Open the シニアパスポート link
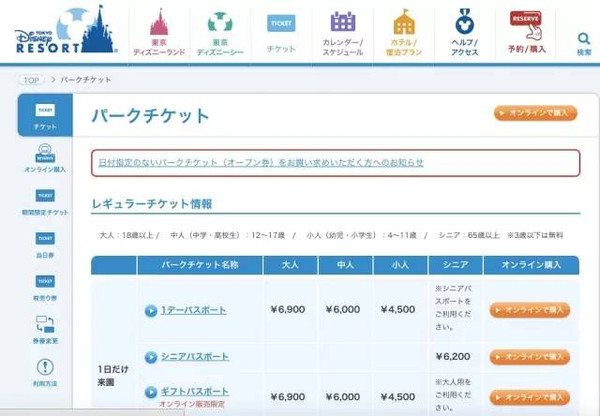This screenshot has height=416, width=600. point(195,357)
